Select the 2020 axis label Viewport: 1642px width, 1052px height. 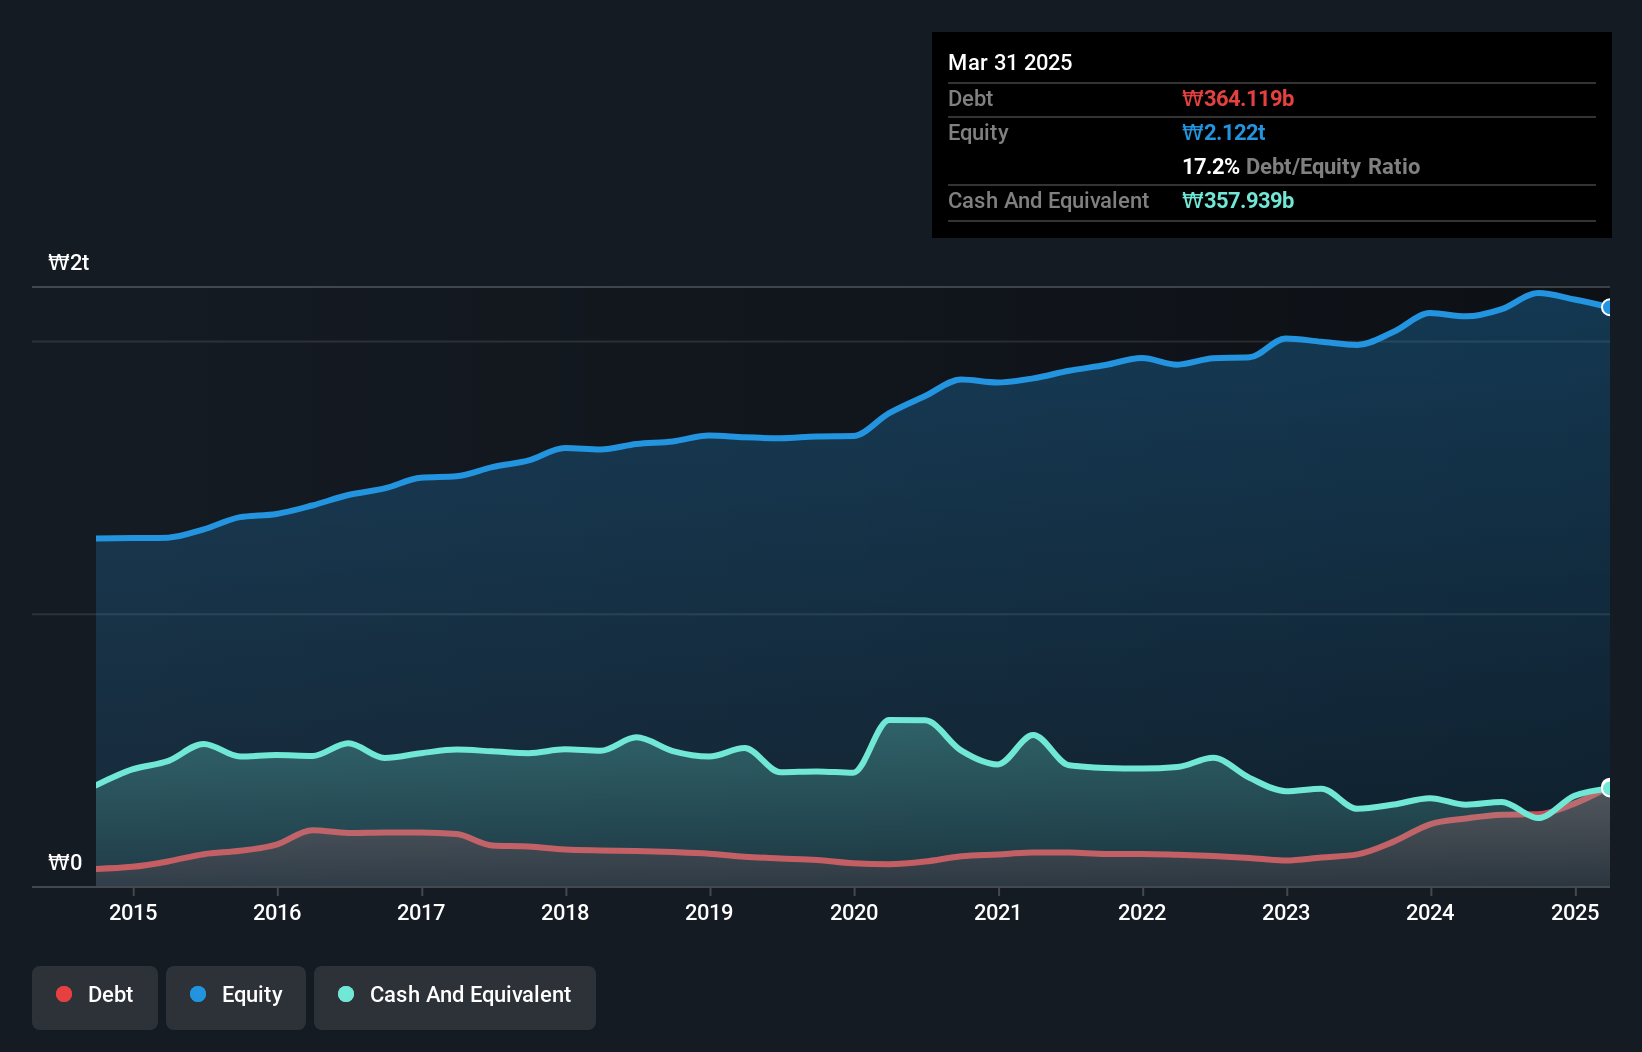pos(854,912)
